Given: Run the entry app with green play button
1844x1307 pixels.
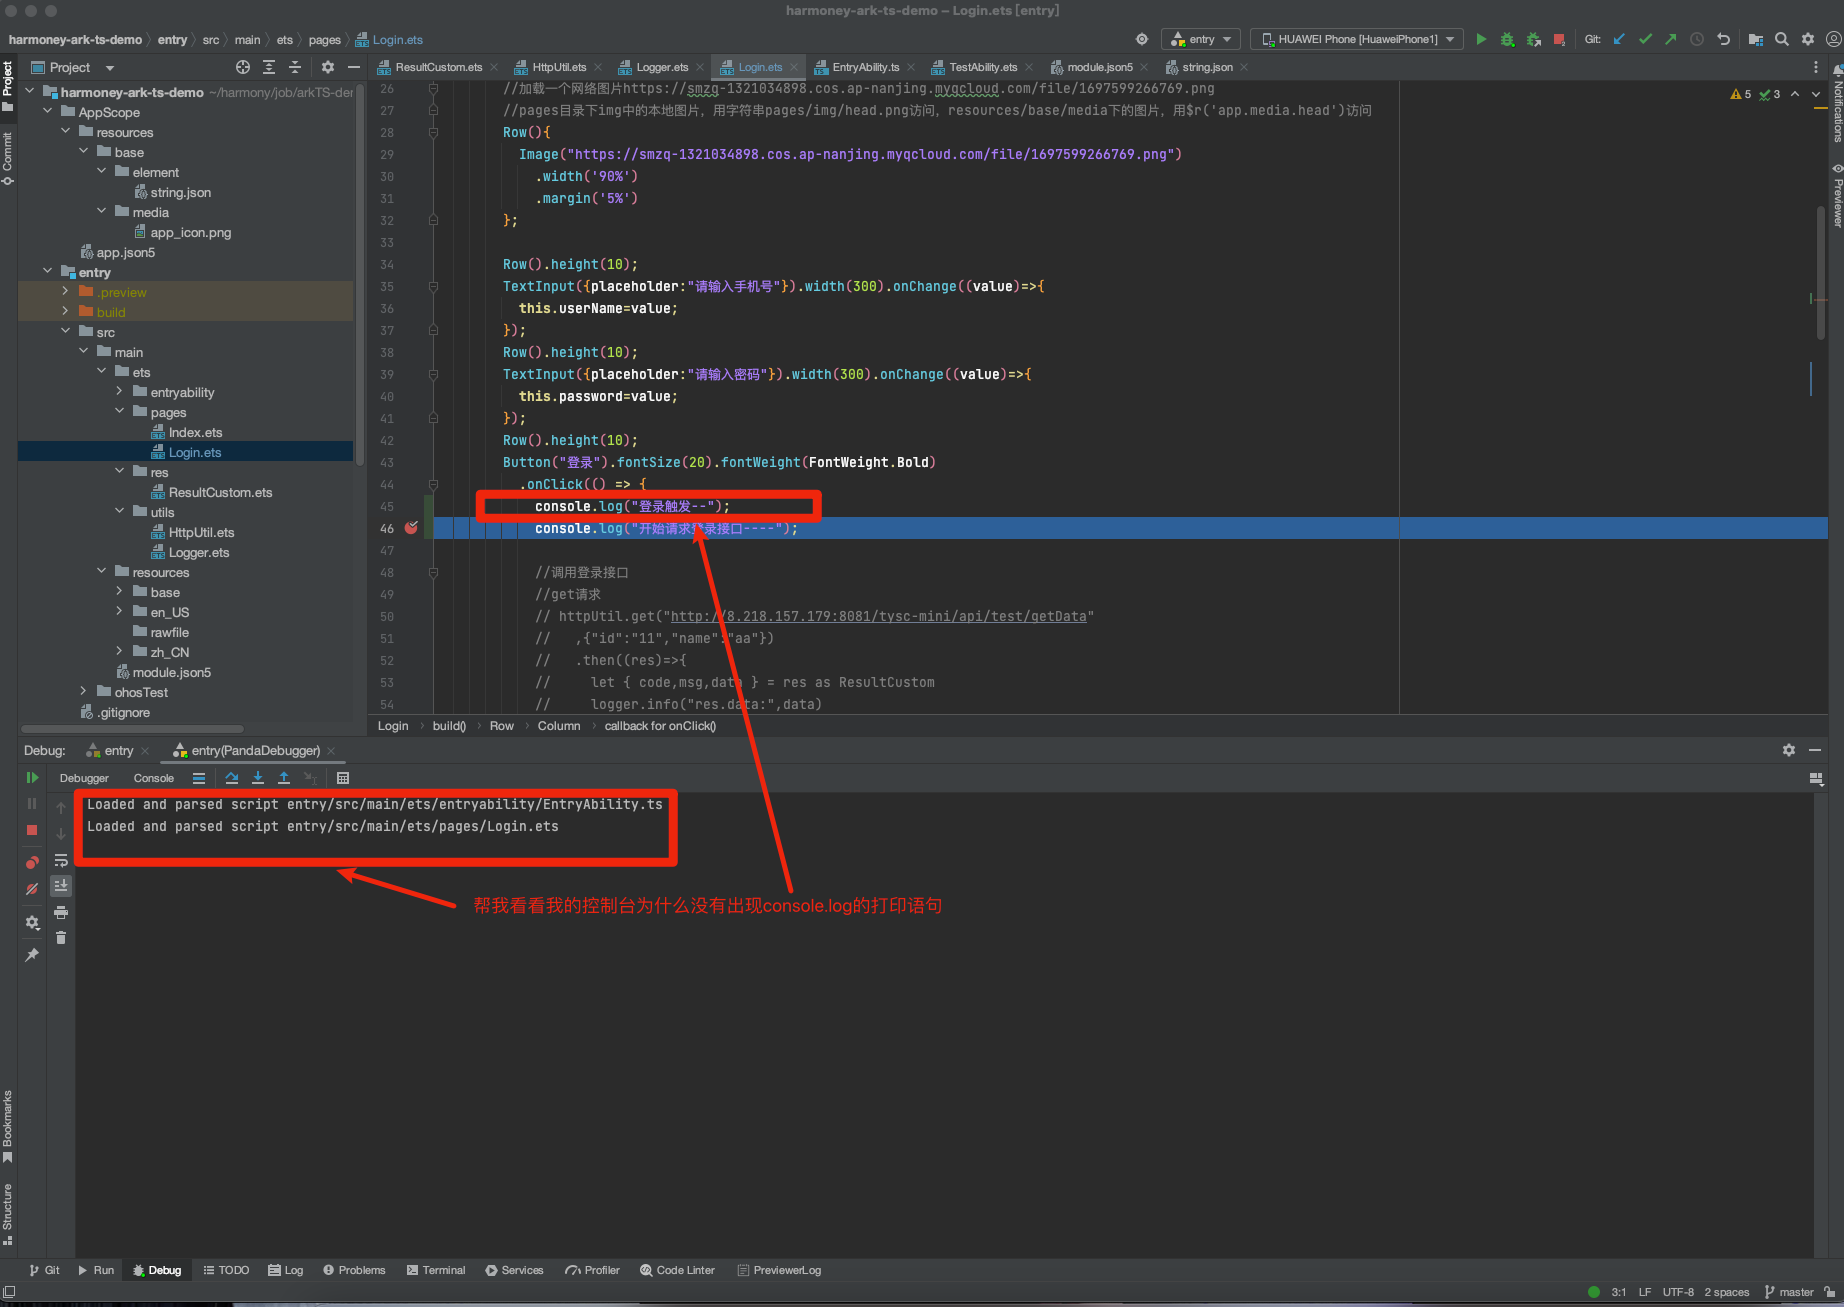Looking at the screenshot, I should (x=1481, y=39).
